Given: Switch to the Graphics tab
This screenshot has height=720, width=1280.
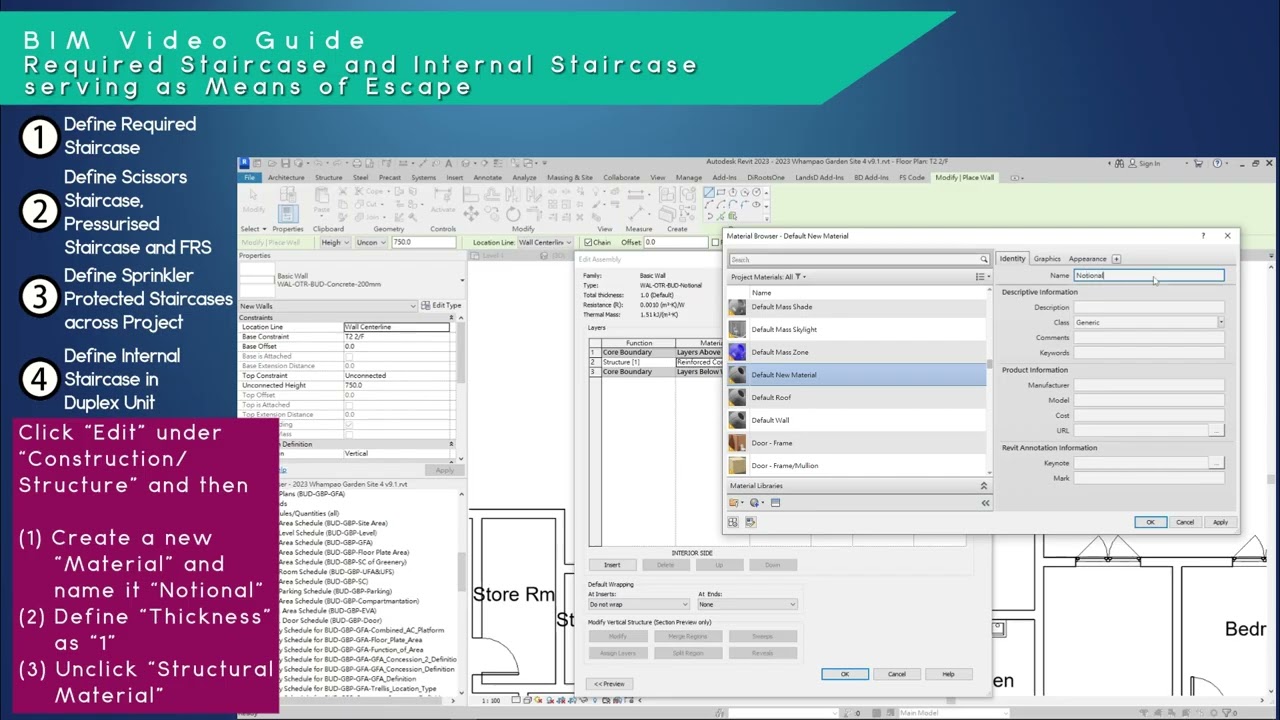Looking at the screenshot, I should pyautogui.click(x=1047, y=259).
